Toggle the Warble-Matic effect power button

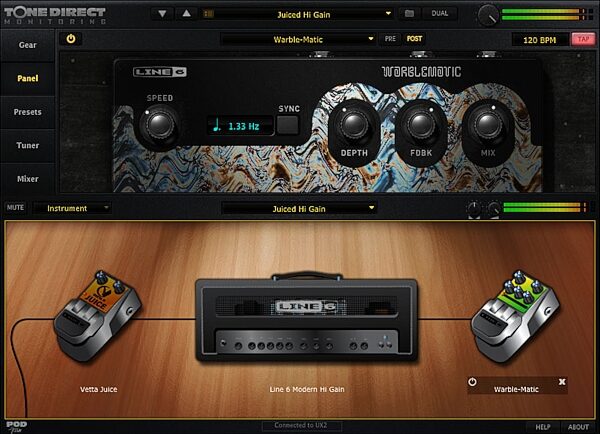(71, 39)
